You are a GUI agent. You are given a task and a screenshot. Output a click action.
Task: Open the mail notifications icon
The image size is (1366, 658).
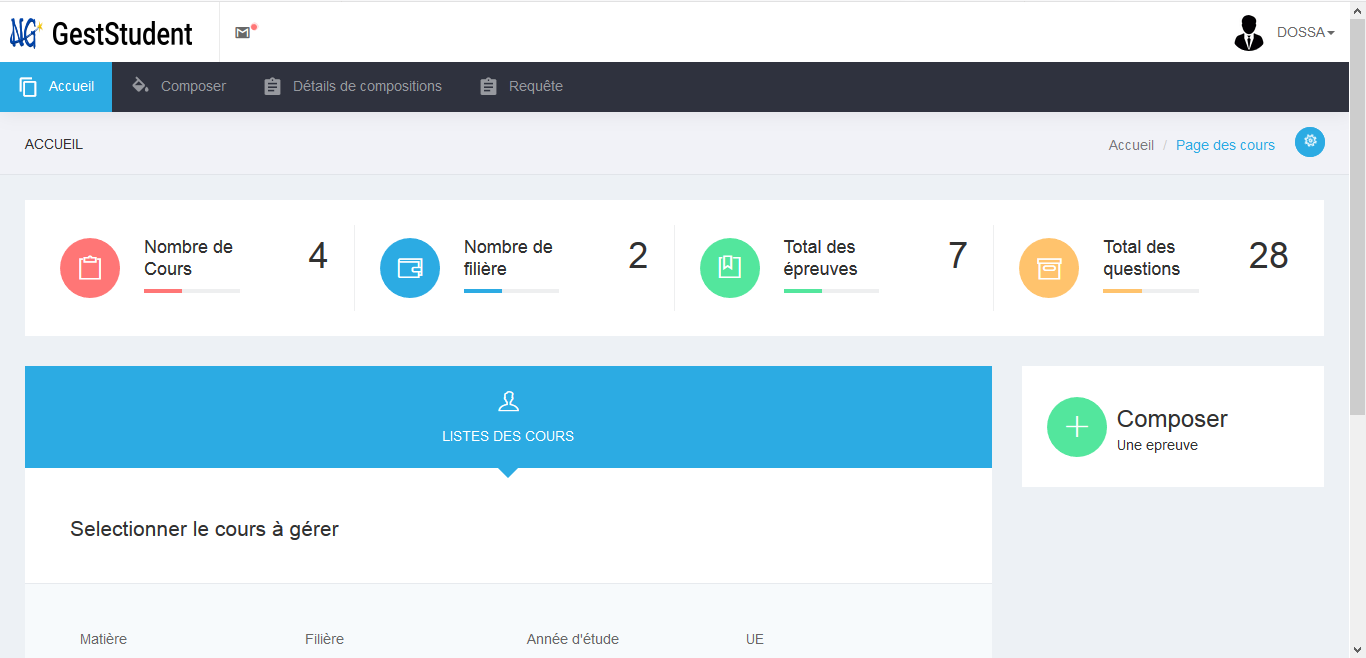click(242, 33)
